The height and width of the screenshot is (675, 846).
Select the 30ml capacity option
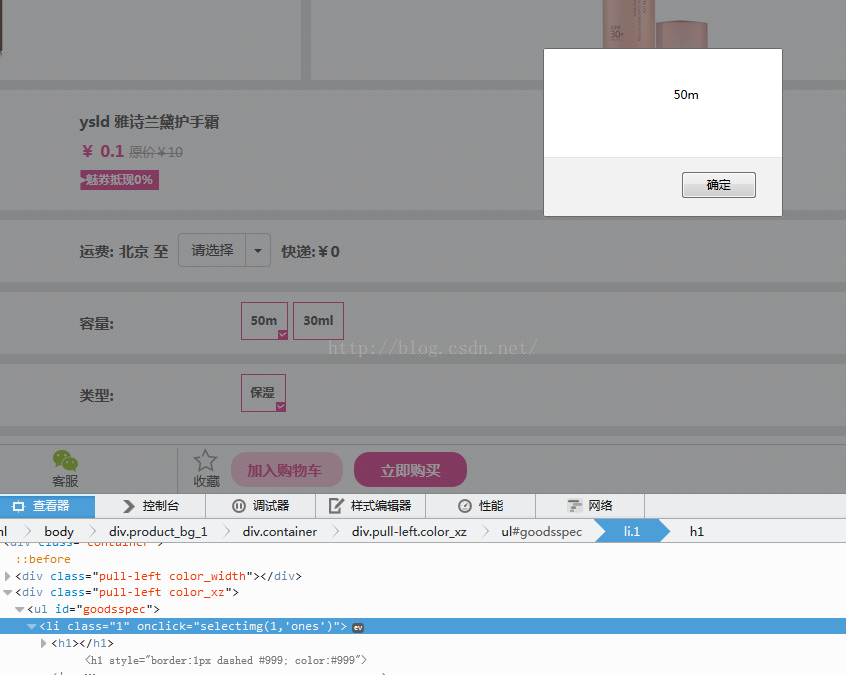[318, 321]
